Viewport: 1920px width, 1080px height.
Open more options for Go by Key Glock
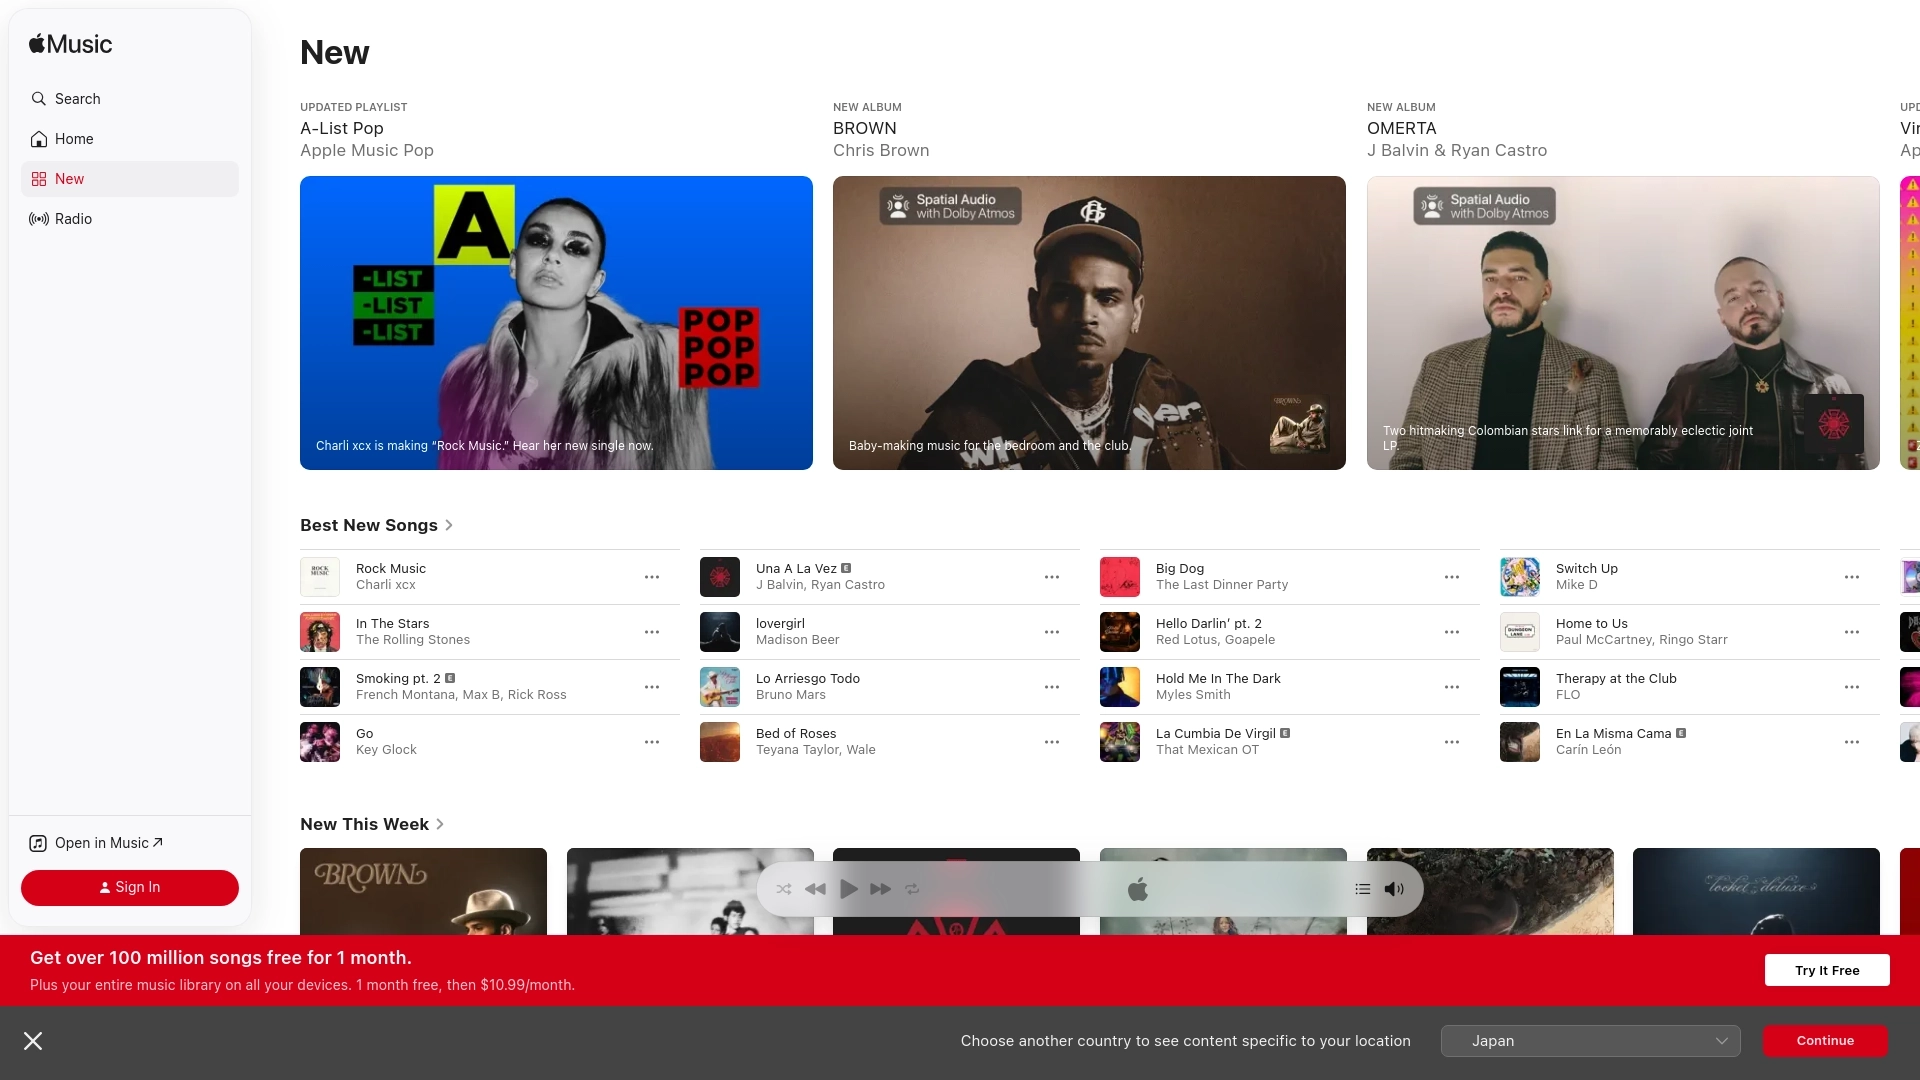[652, 742]
